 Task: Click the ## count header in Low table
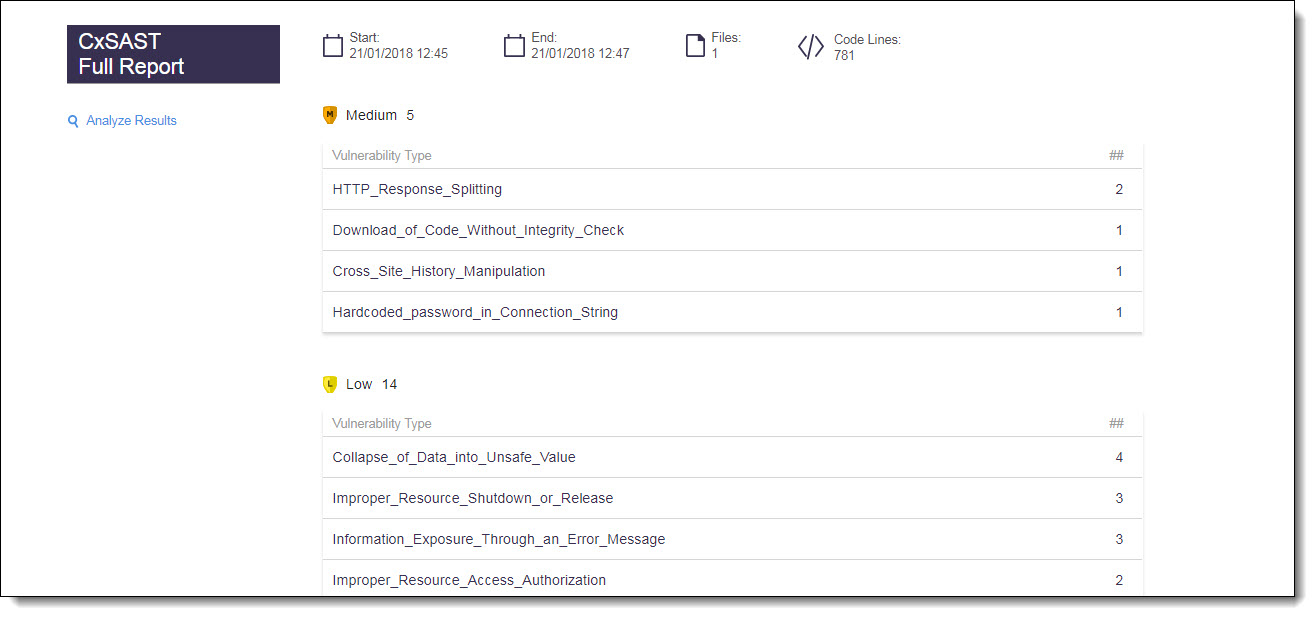tap(1117, 423)
